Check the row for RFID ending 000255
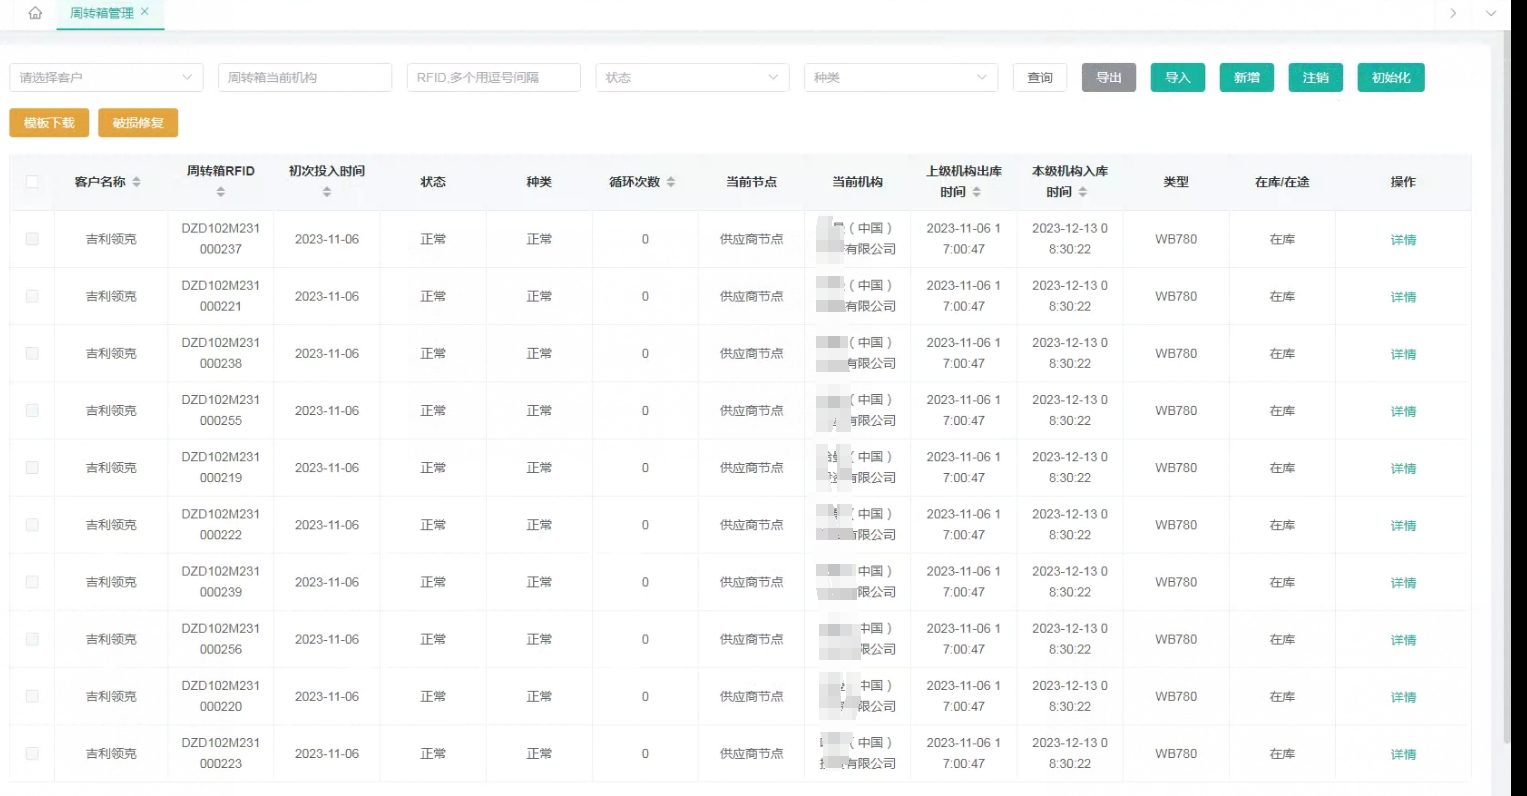The image size is (1527, 796). coord(32,410)
